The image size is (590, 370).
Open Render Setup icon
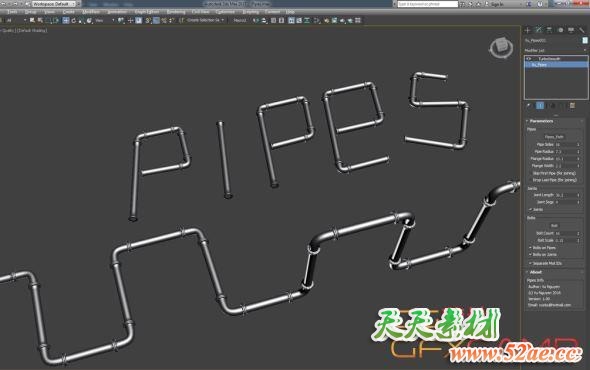click(x=326, y=20)
